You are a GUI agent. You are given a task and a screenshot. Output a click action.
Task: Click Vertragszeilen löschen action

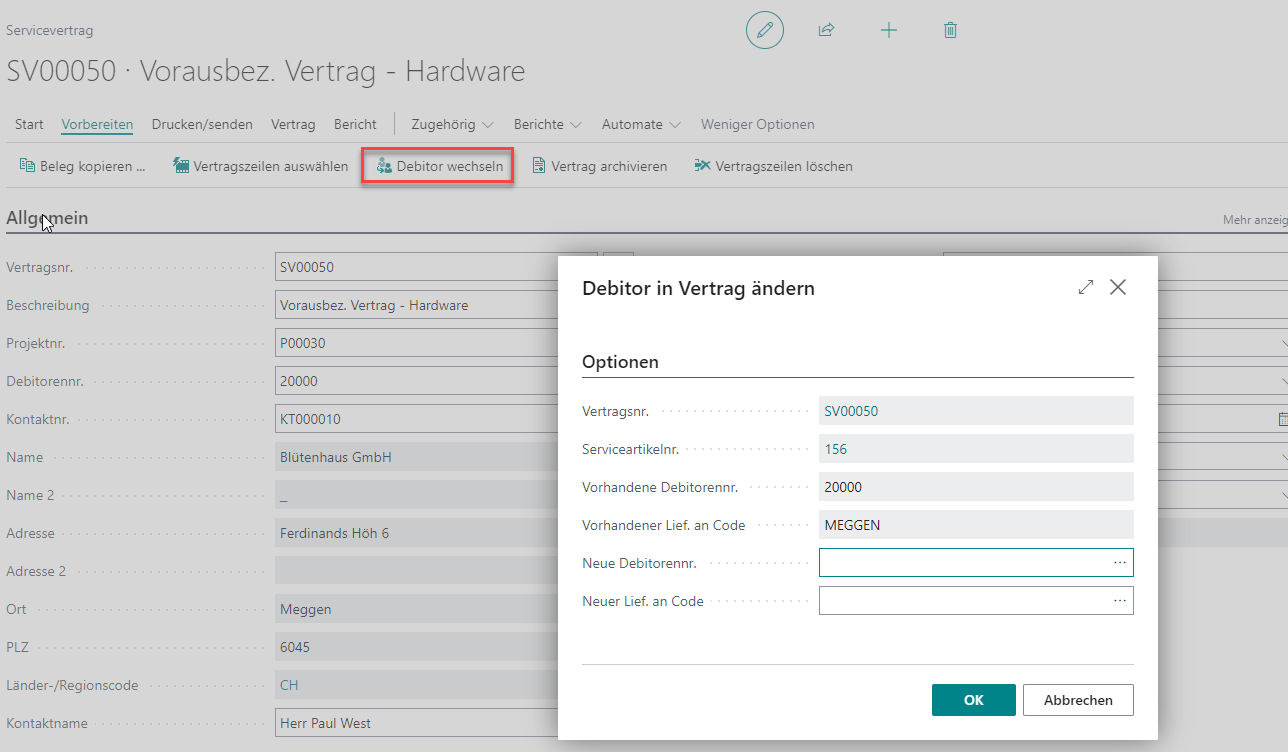coord(774,166)
